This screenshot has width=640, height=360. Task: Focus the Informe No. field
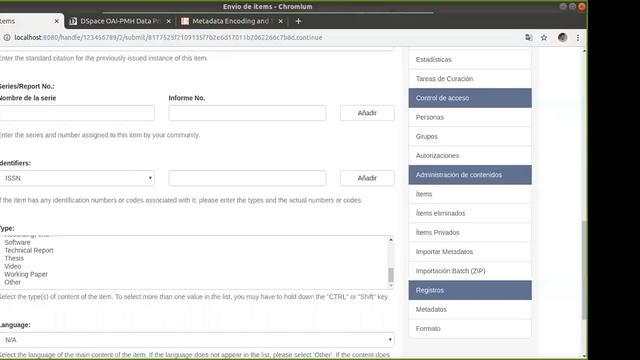click(247, 113)
